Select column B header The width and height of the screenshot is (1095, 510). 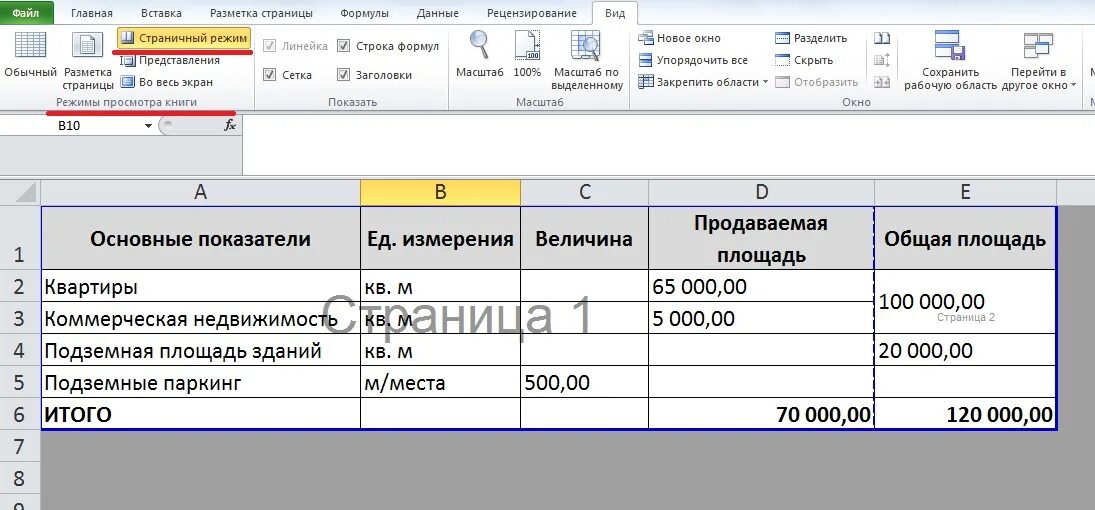[441, 193]
